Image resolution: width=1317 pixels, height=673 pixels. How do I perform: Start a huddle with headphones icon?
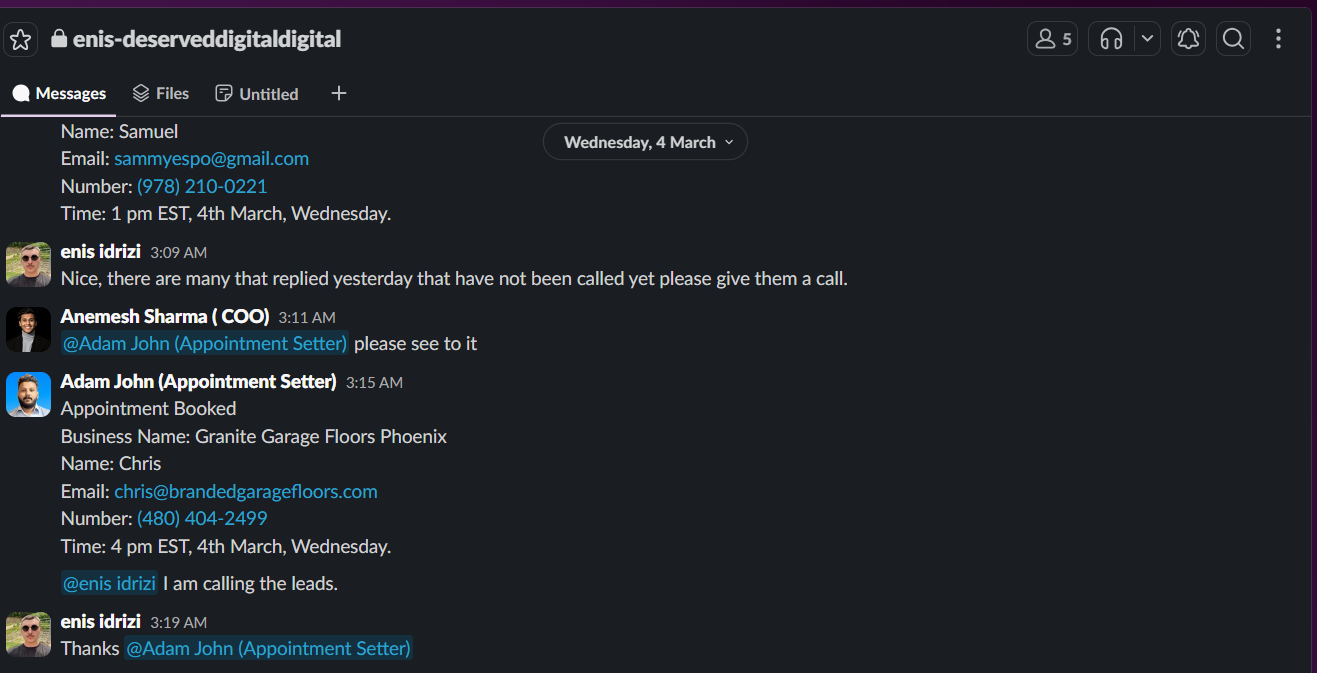pos(1111,39)
